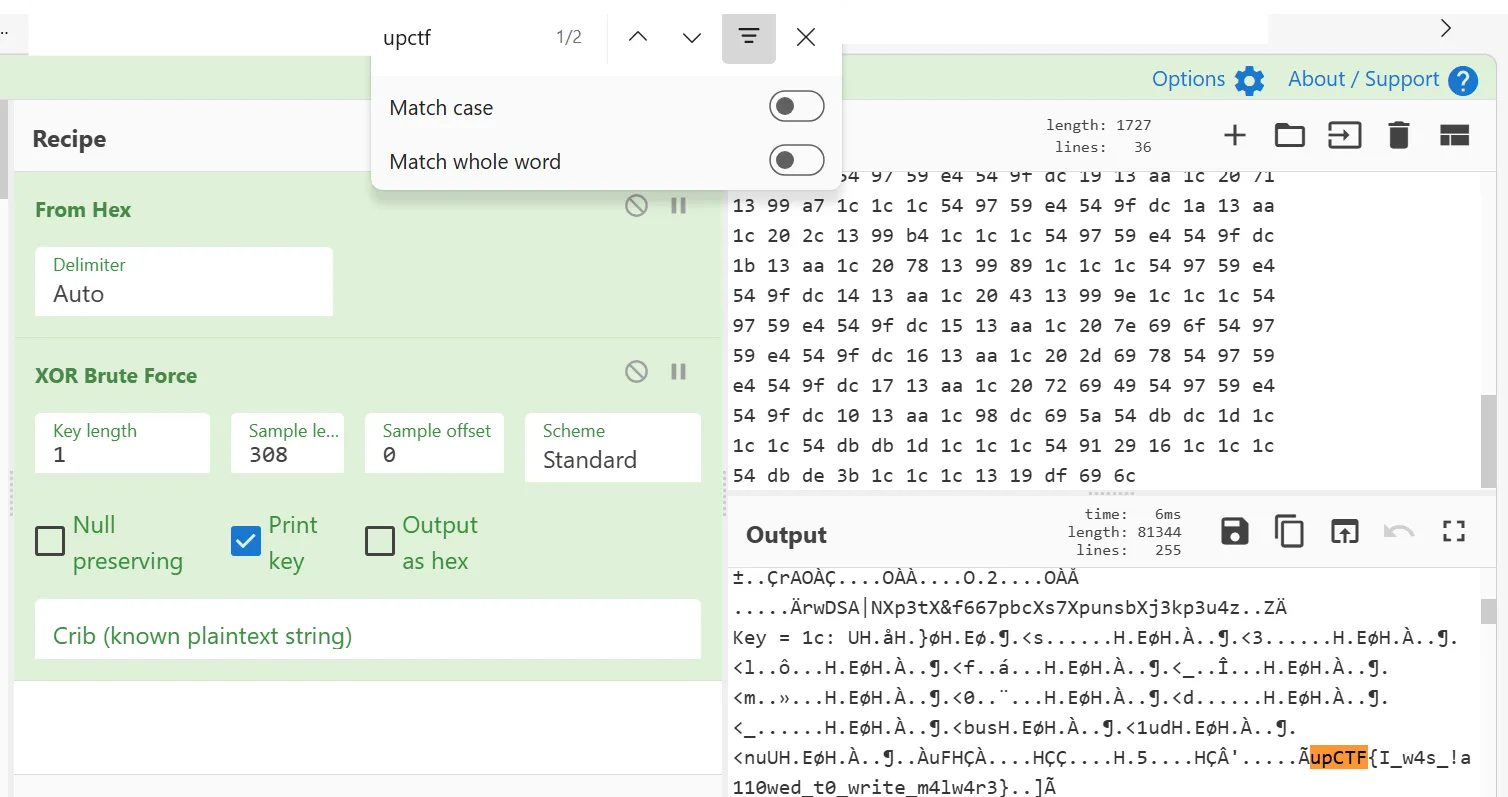Enable the Match case toggle

tap(796, 105)
